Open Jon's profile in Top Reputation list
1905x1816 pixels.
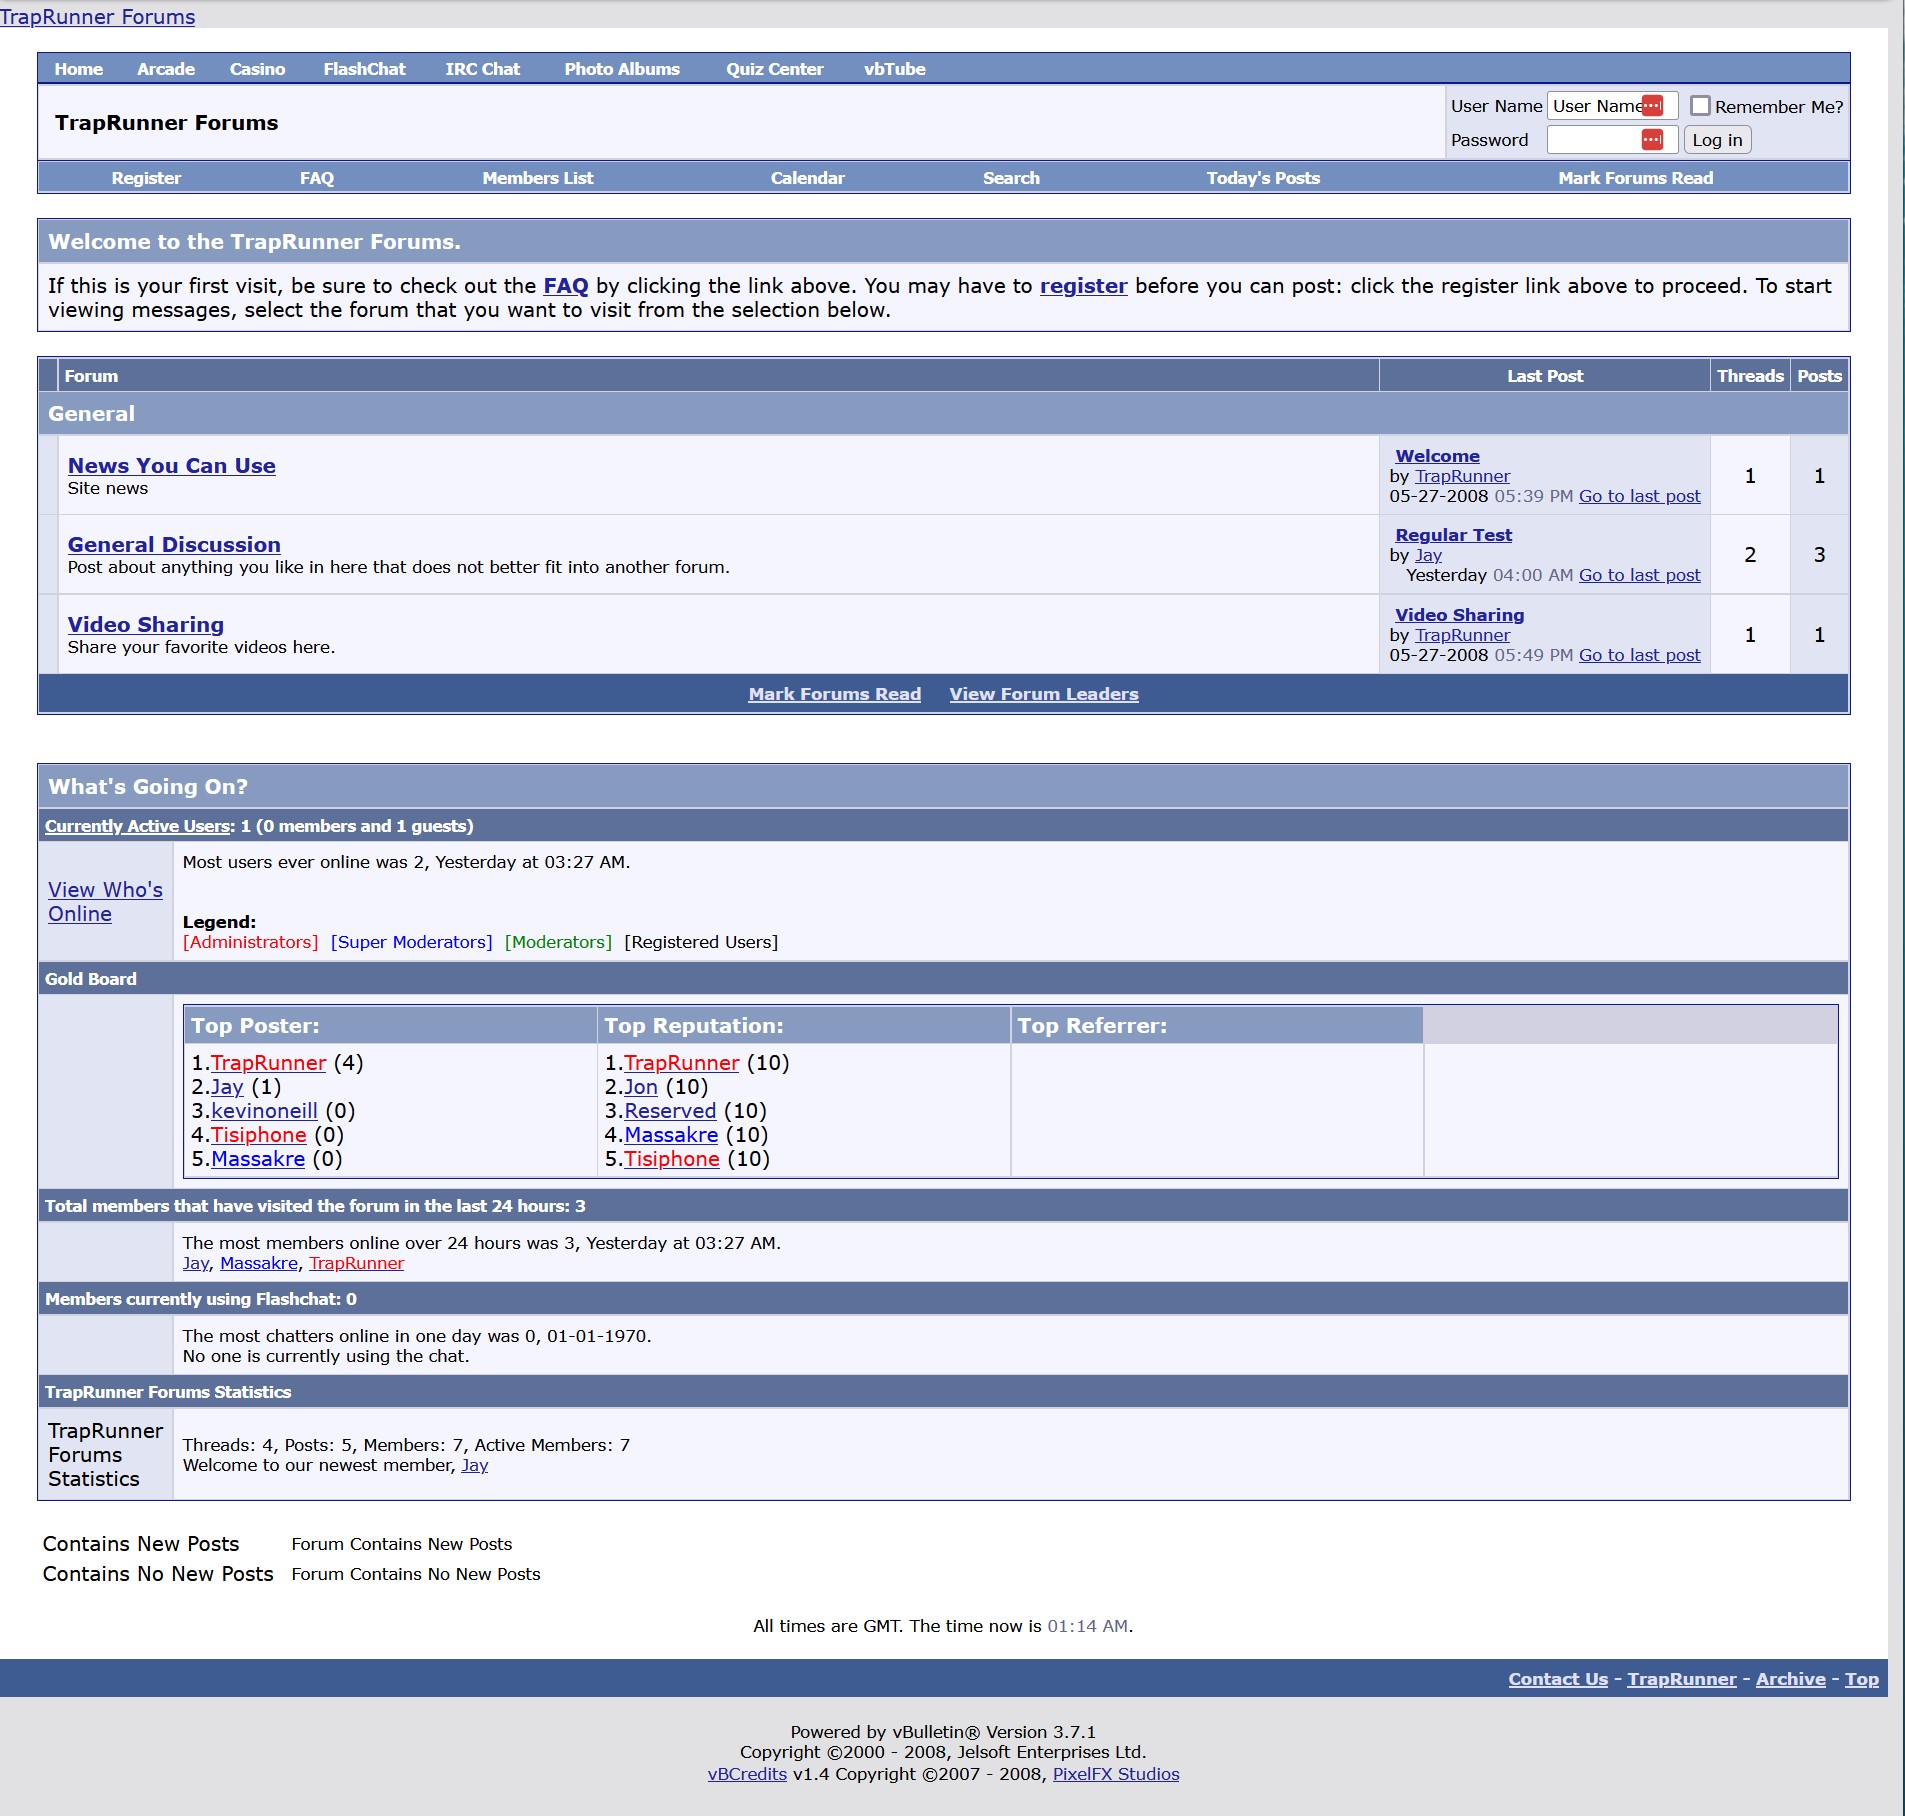(640, 1087)
